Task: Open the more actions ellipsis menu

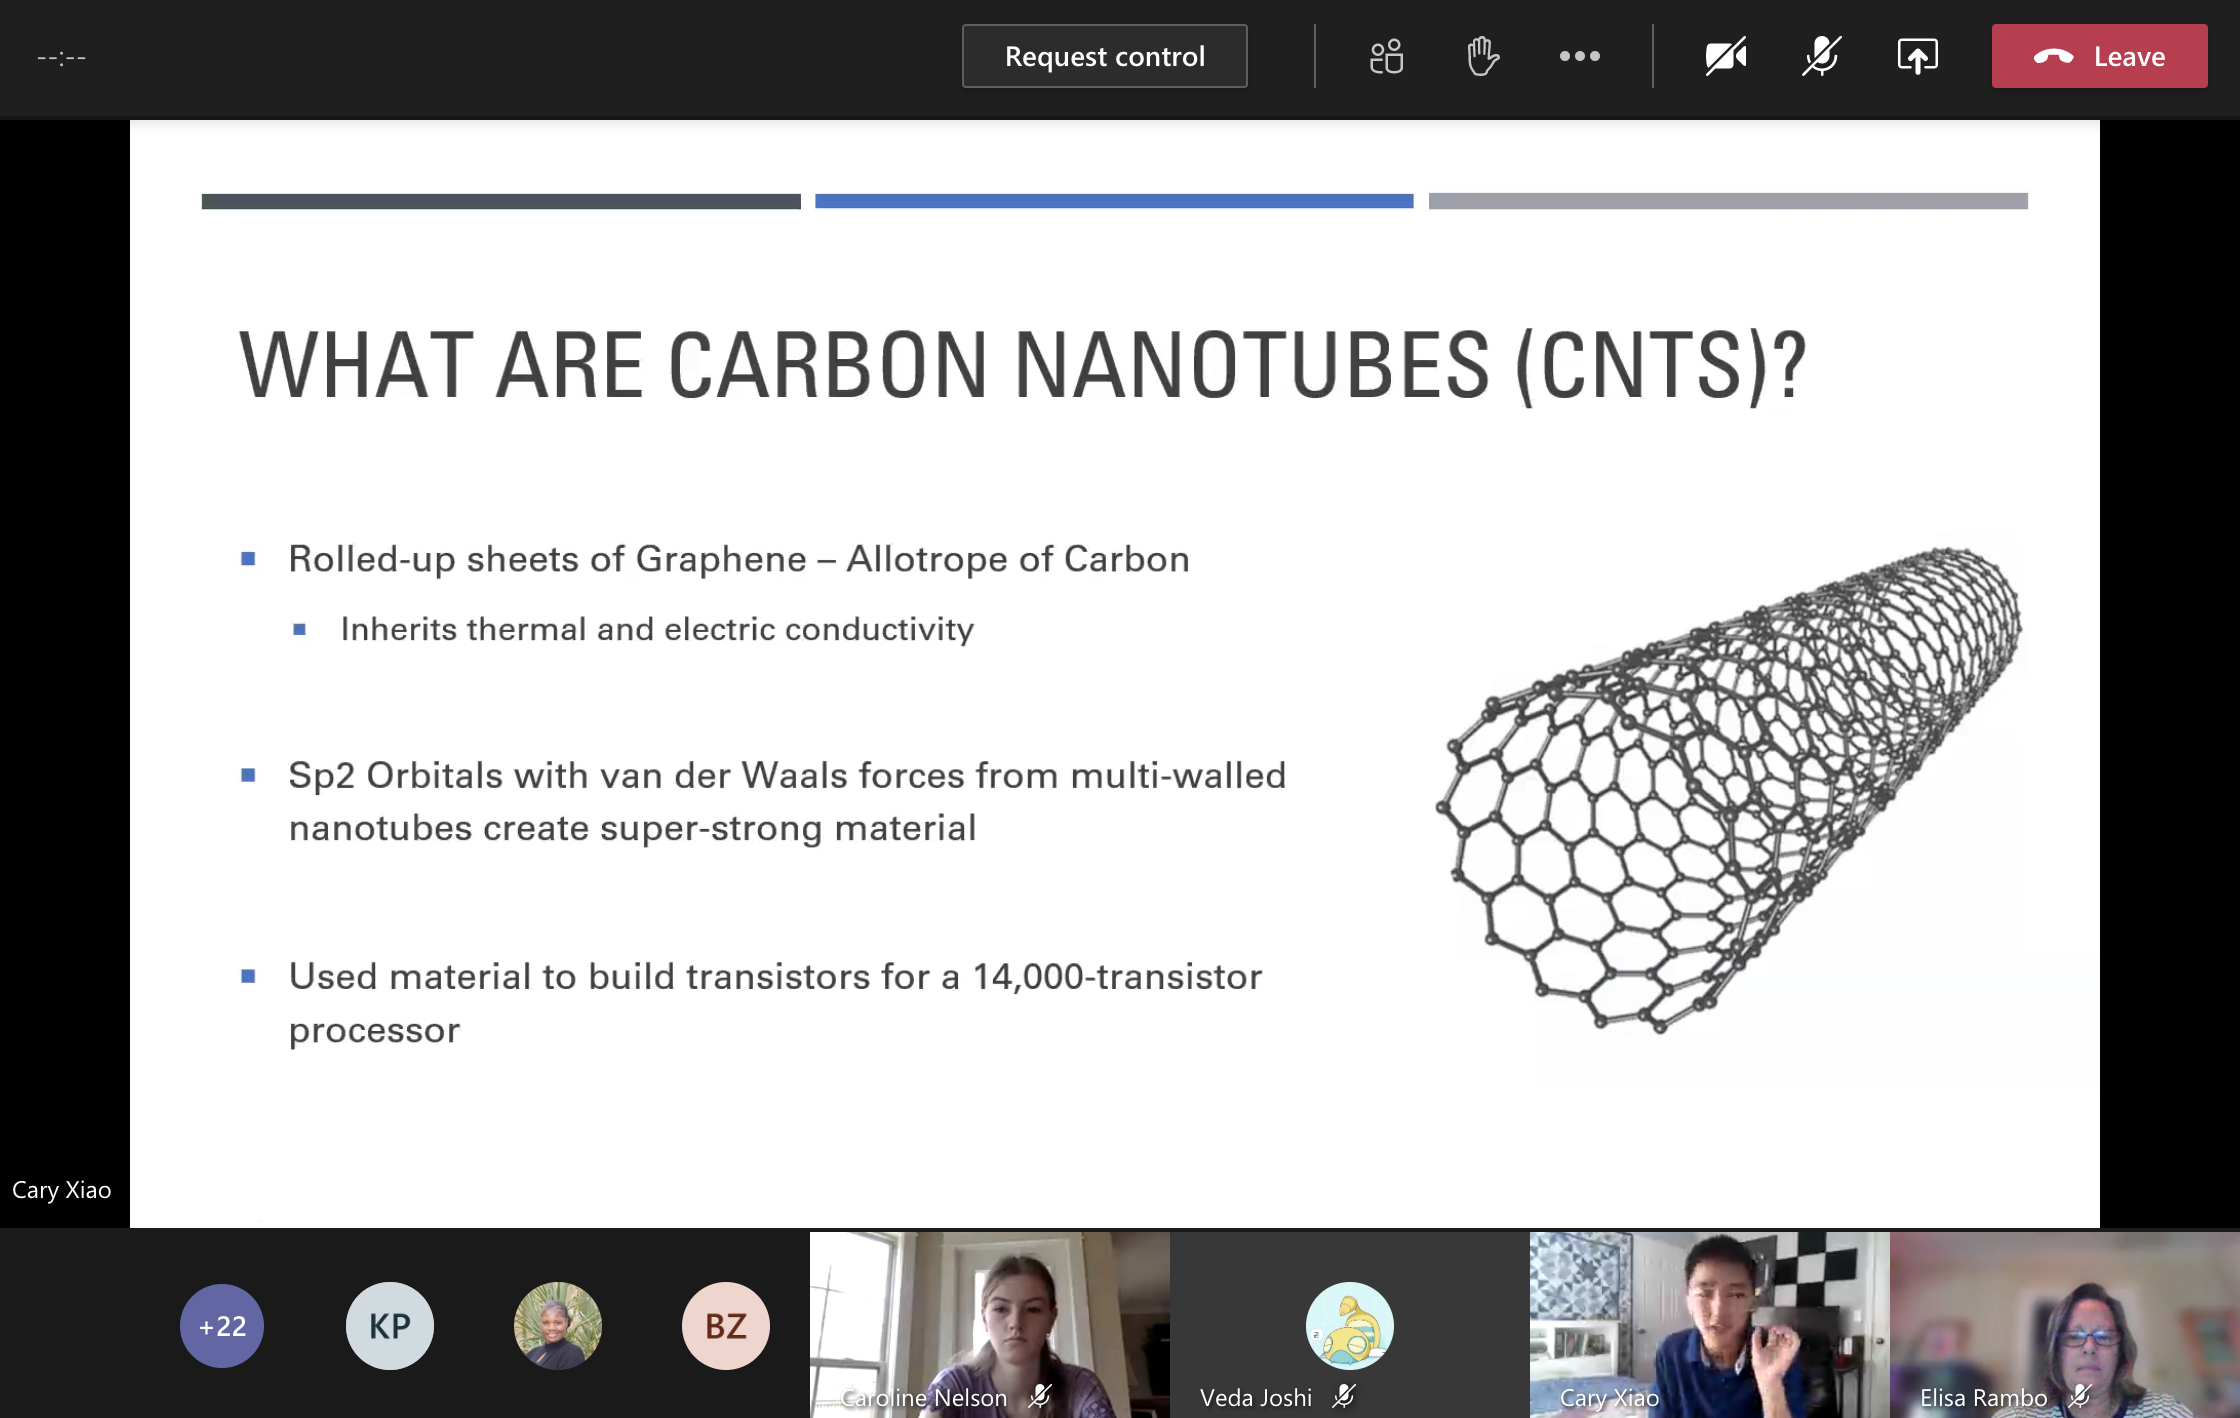Action: point(1579,56)
